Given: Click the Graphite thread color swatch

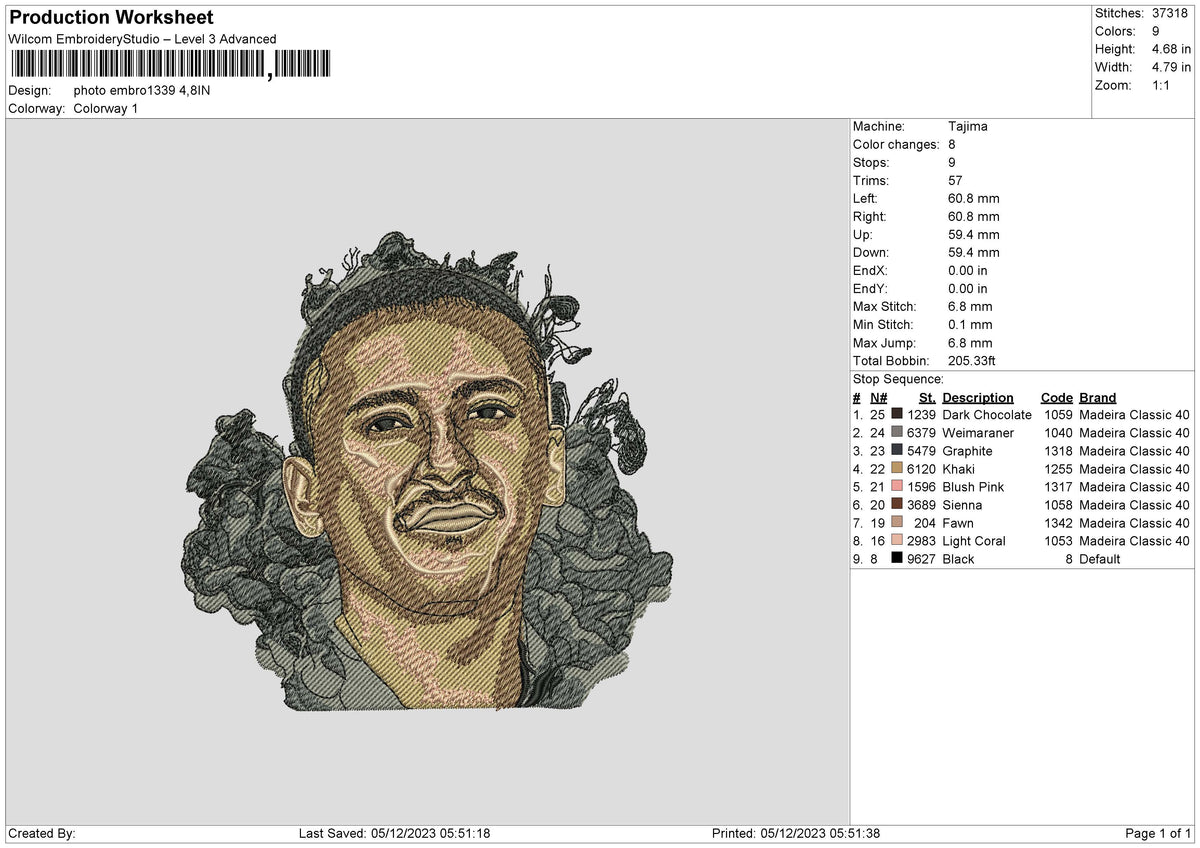Looking at the screenshot, I should pyautogui.click(x=897, y=450).
